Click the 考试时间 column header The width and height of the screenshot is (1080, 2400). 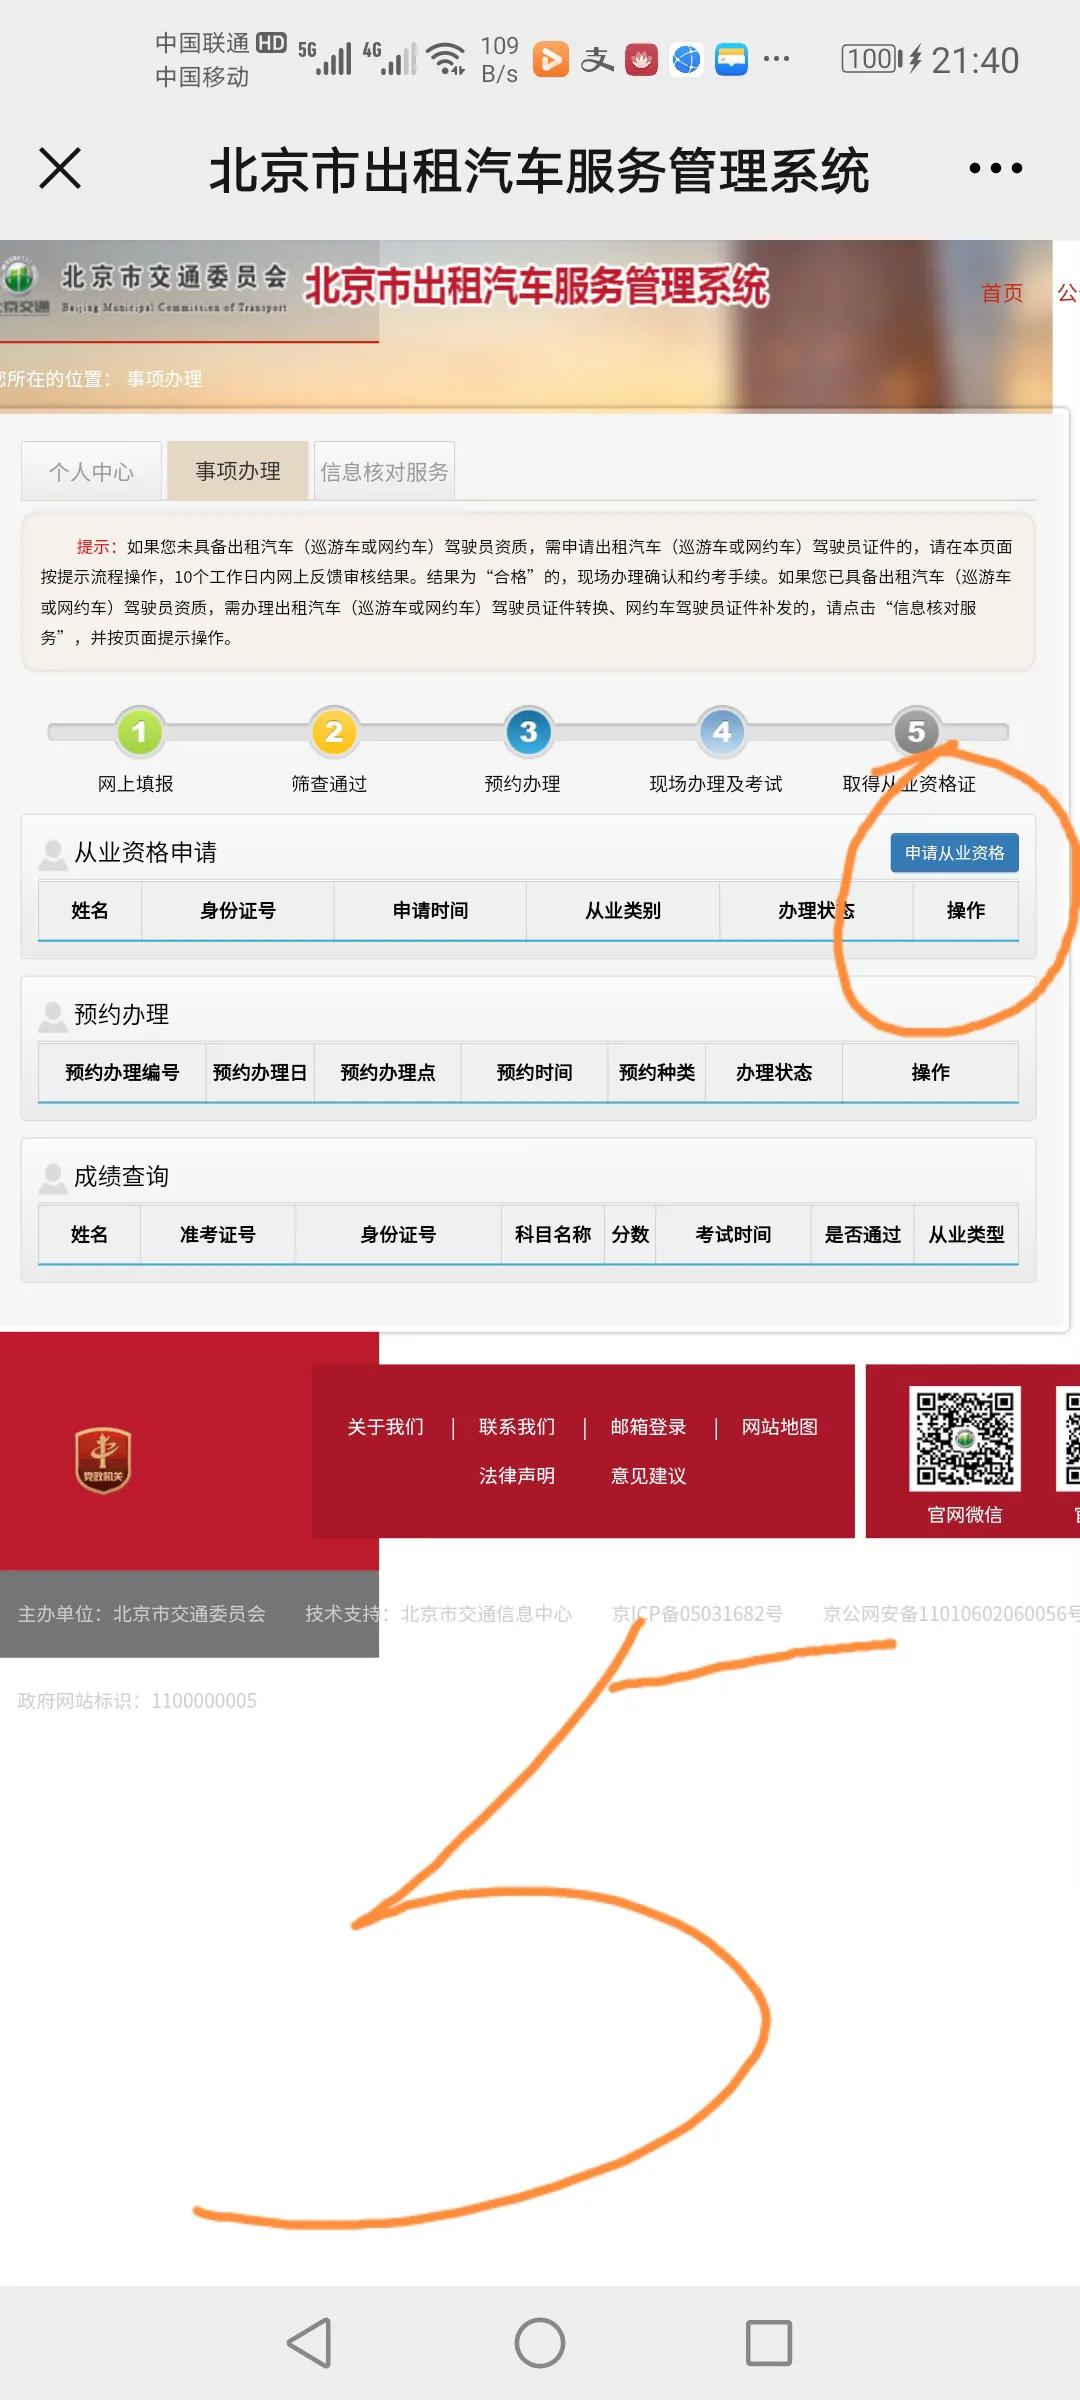(733, 1235)
